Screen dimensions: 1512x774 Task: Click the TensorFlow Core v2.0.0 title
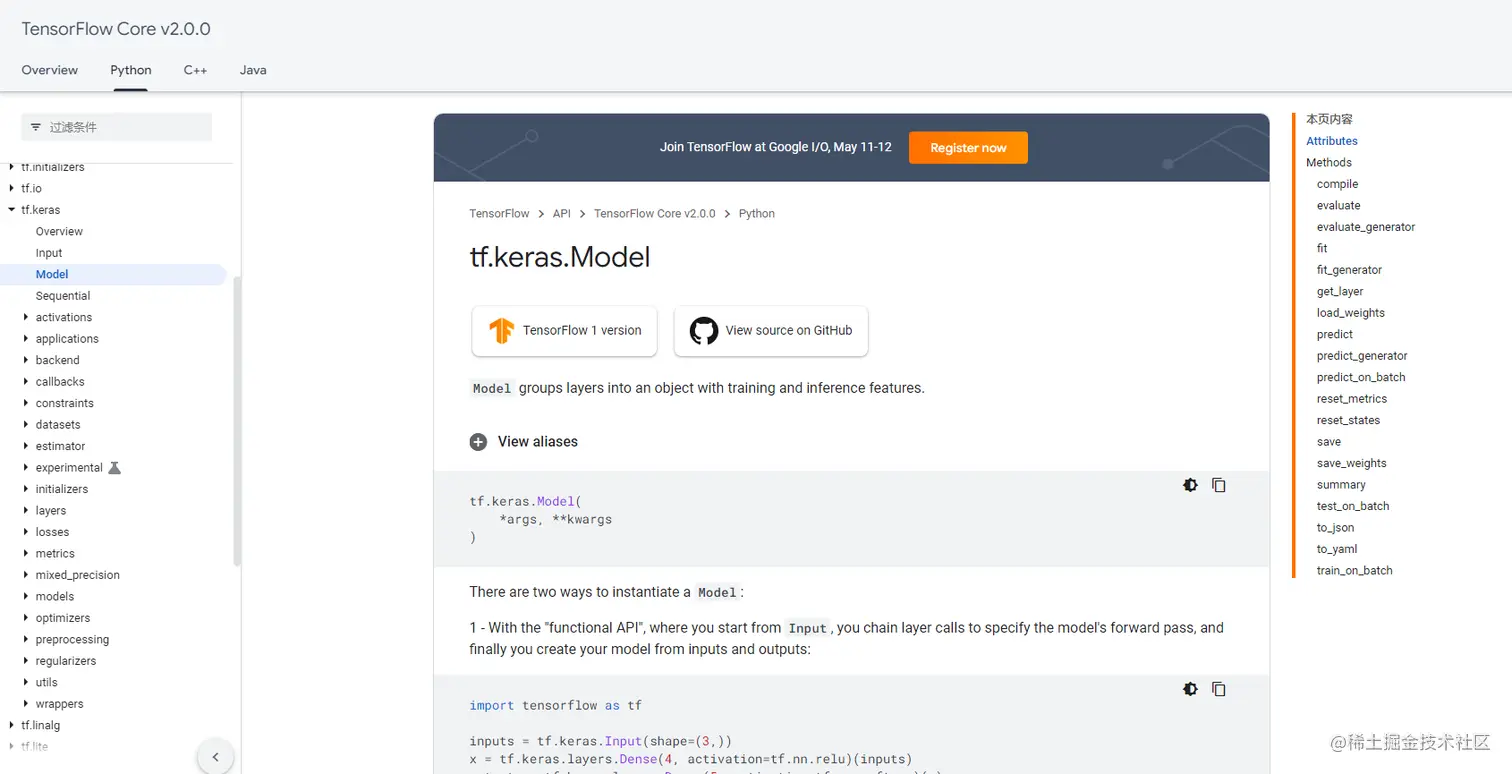coord(116,29)
